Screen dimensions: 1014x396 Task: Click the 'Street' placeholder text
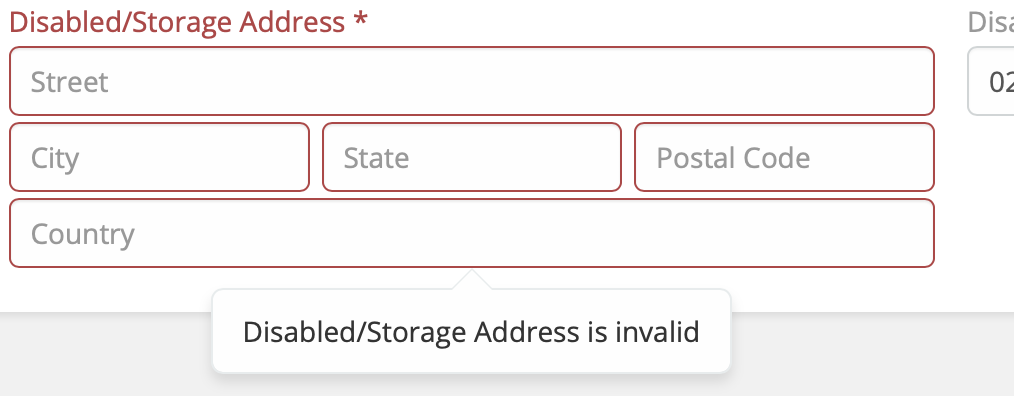coord(70,82)
